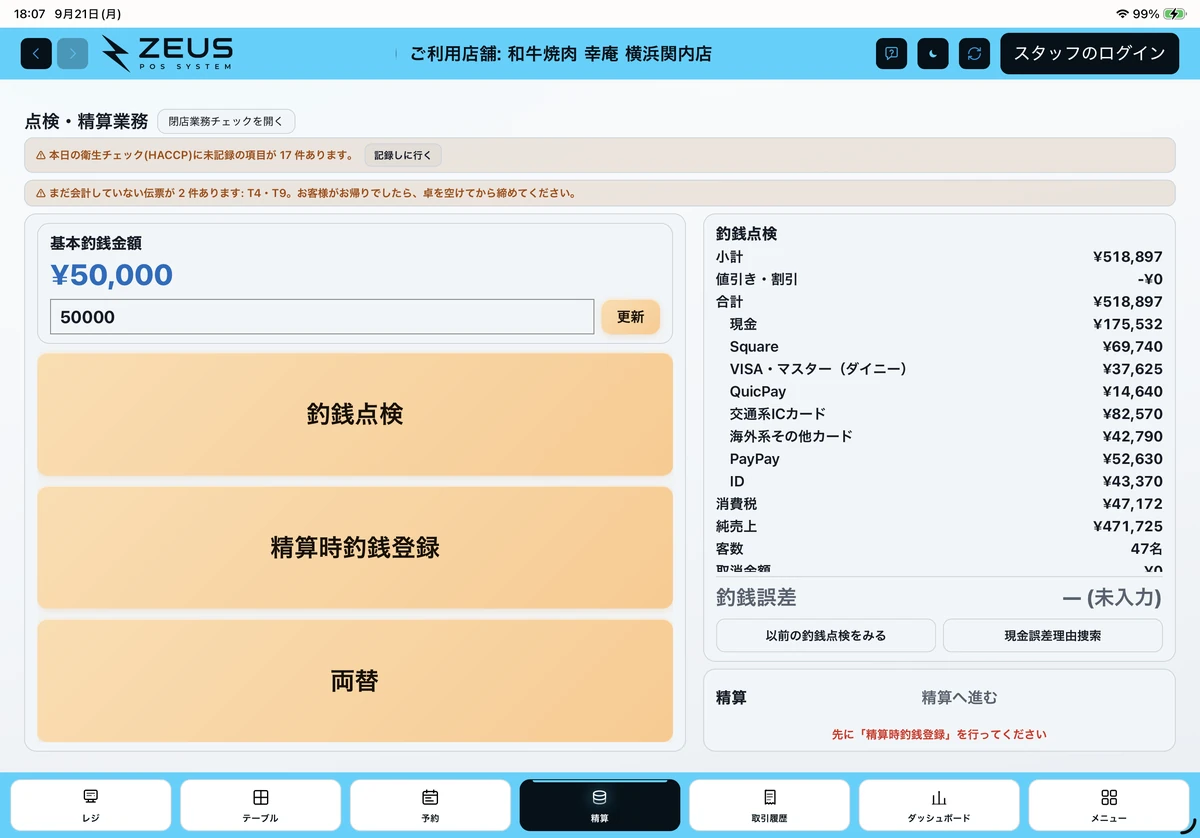Click 記録しに行く in the HACCP warning

point(403,155)
